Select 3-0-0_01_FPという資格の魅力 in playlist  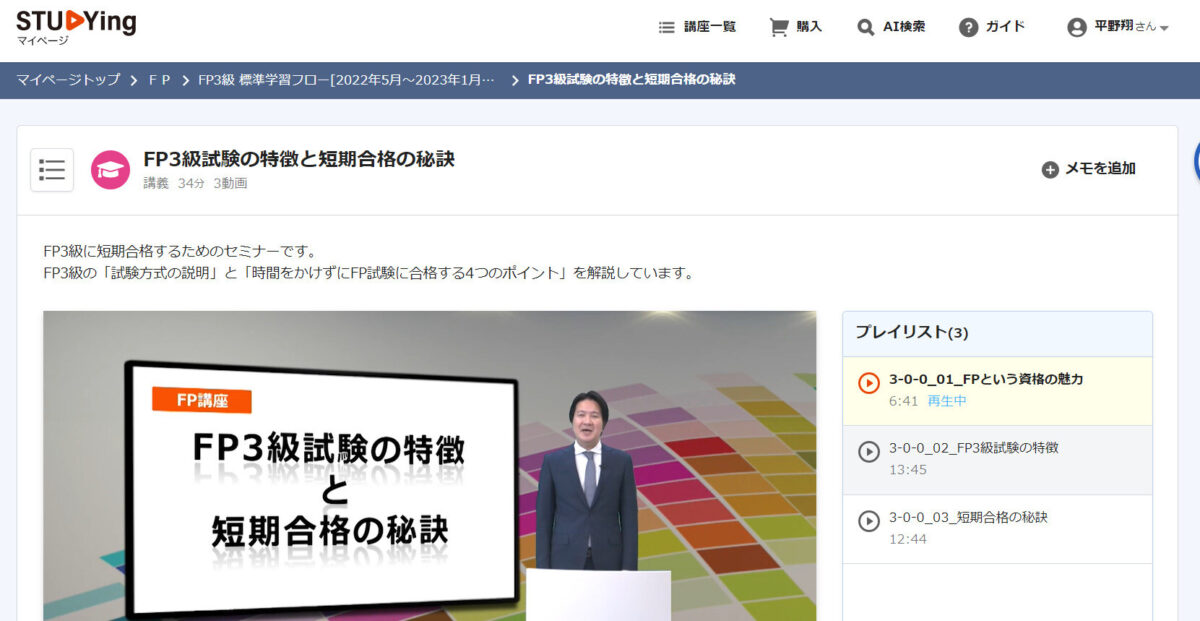(x=986, y=379)
